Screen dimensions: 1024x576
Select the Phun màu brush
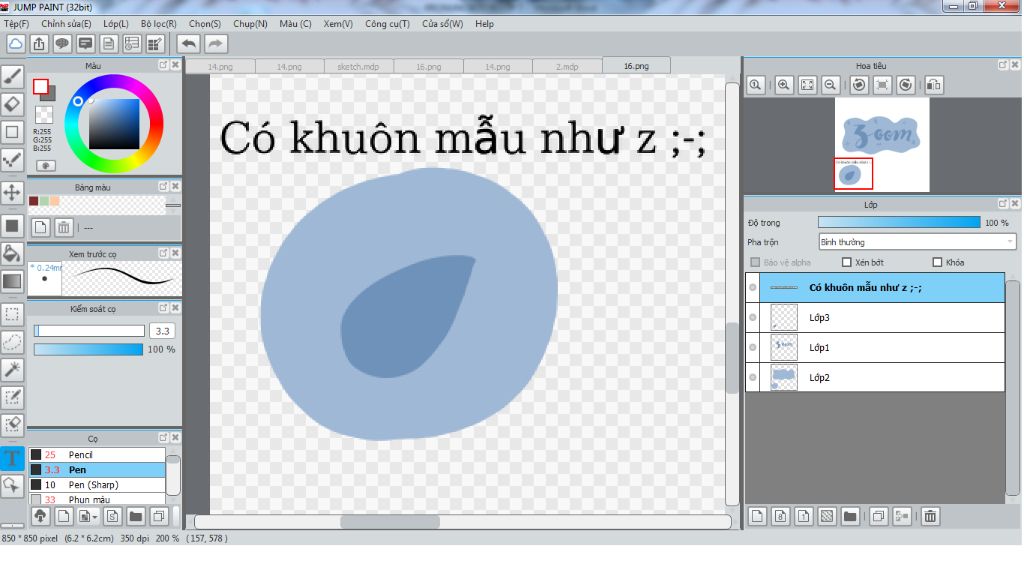coord(97,499)
